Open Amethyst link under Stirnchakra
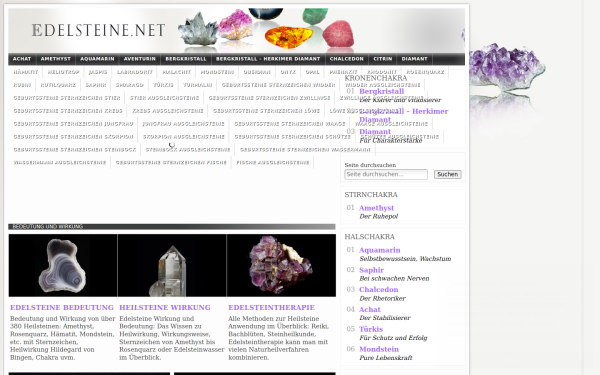 [x=377, y=208]
